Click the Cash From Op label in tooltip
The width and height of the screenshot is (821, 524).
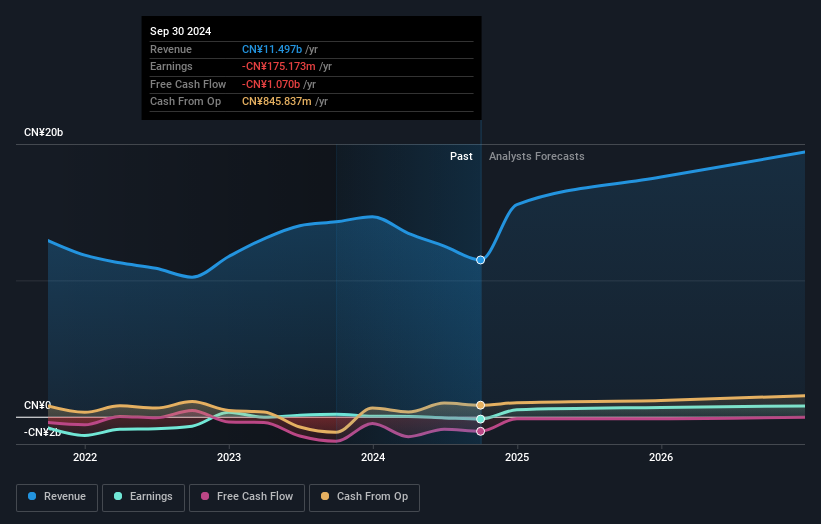point(185,102)
